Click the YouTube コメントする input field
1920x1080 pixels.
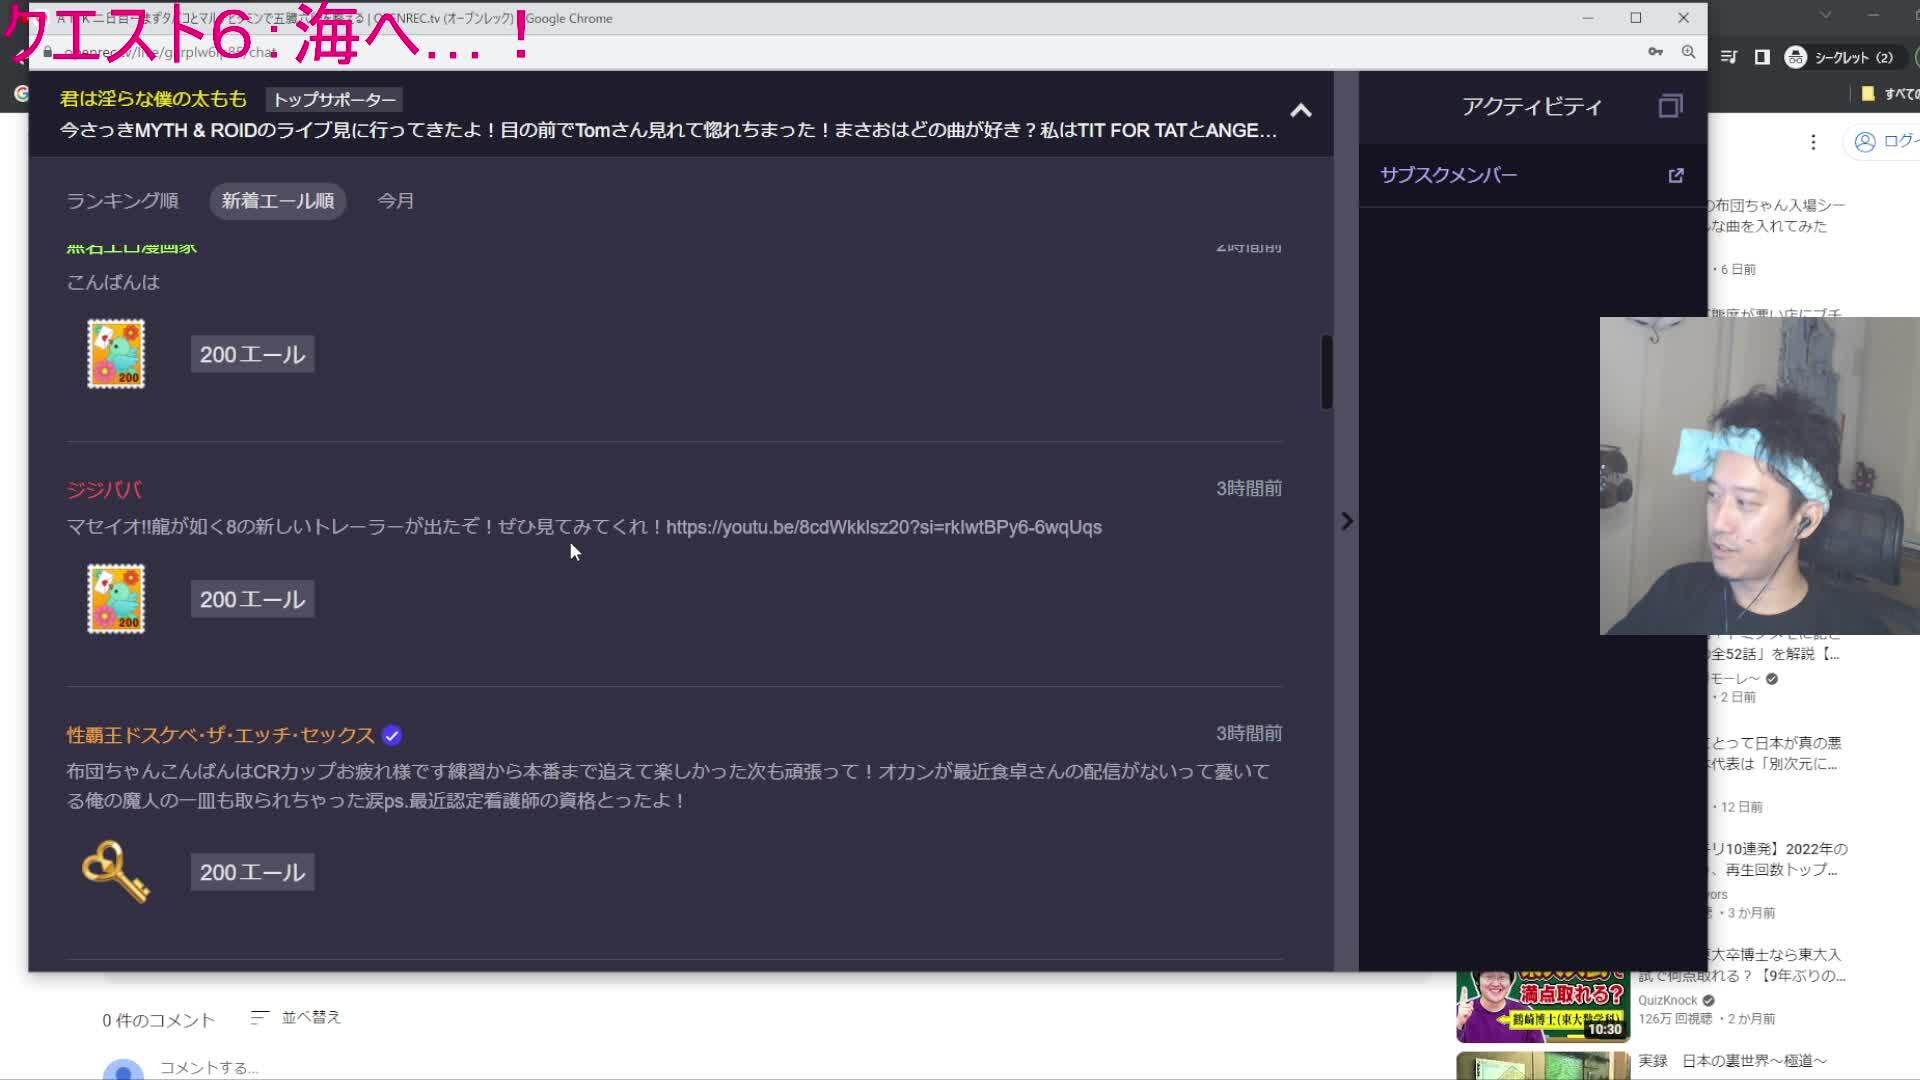[x=209, y=1068]
